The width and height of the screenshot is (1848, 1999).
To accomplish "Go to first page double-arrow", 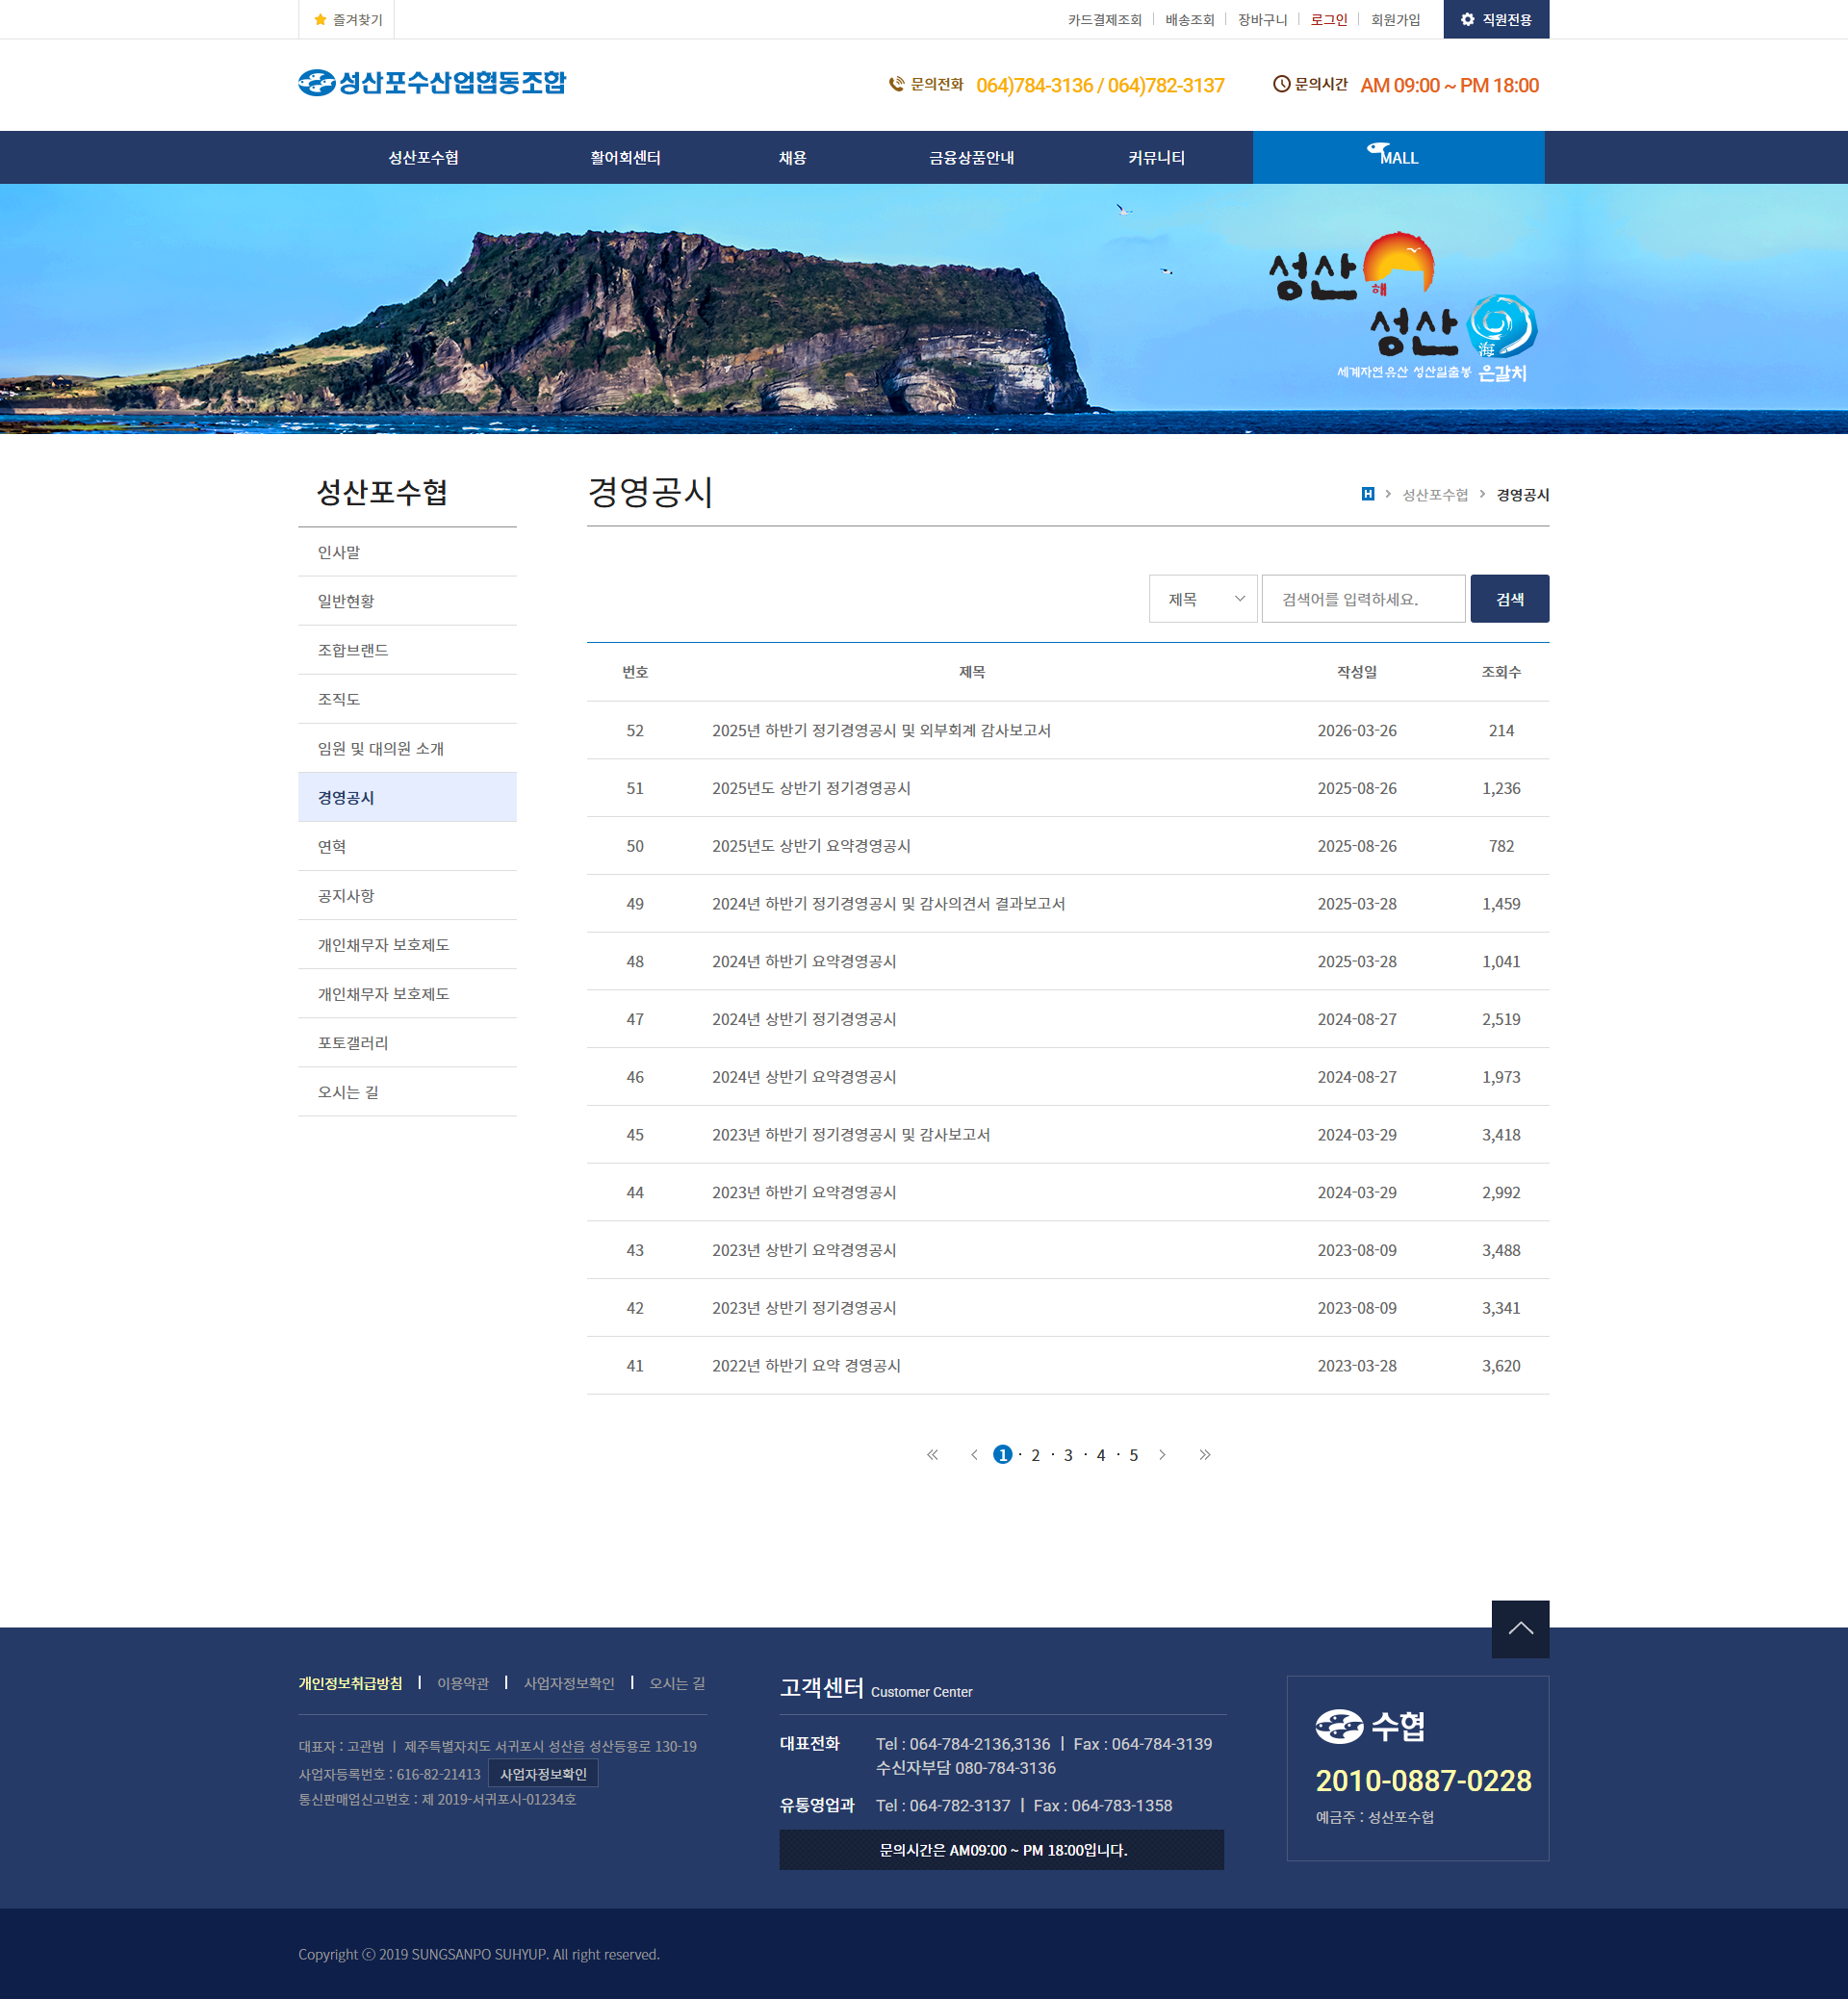I will click(x=932, y=1455).
